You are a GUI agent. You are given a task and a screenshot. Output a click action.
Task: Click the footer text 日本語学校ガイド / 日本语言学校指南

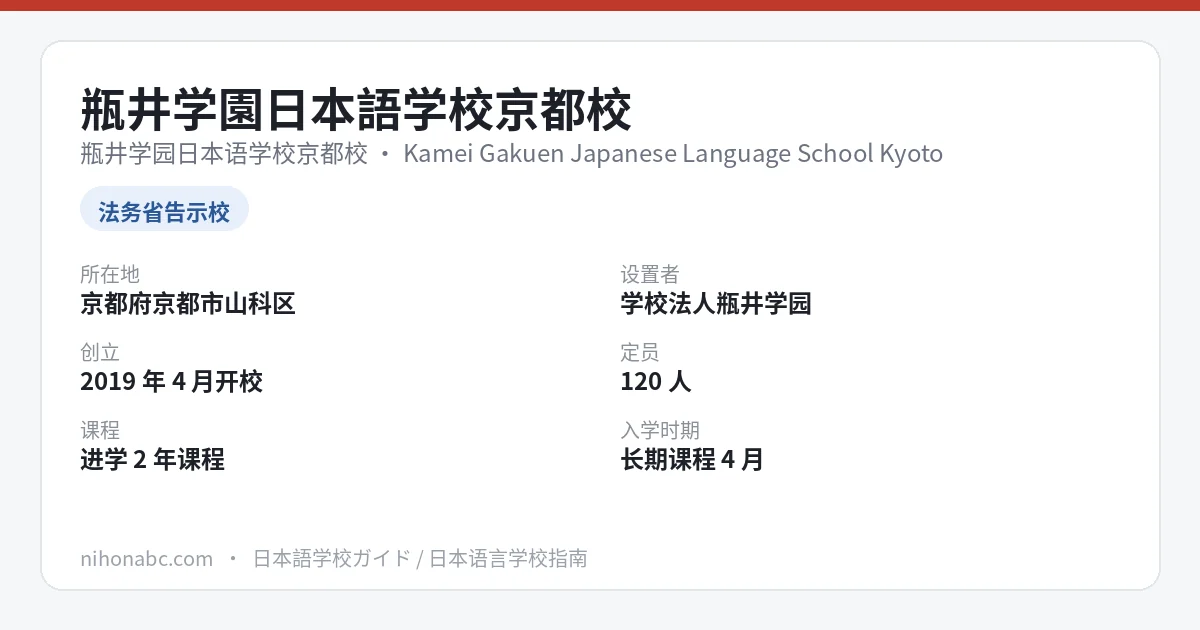click(420, 558)
